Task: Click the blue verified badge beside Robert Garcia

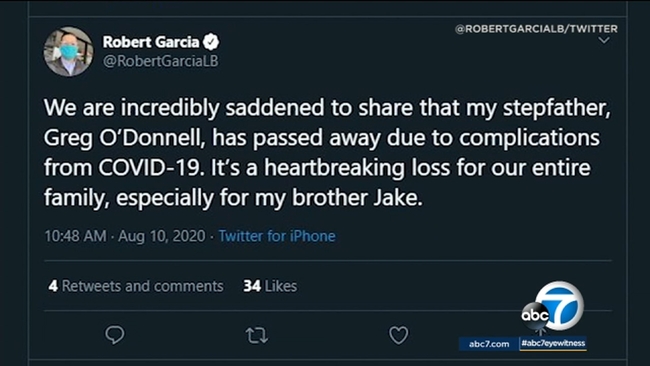Action: click(211, 42)
